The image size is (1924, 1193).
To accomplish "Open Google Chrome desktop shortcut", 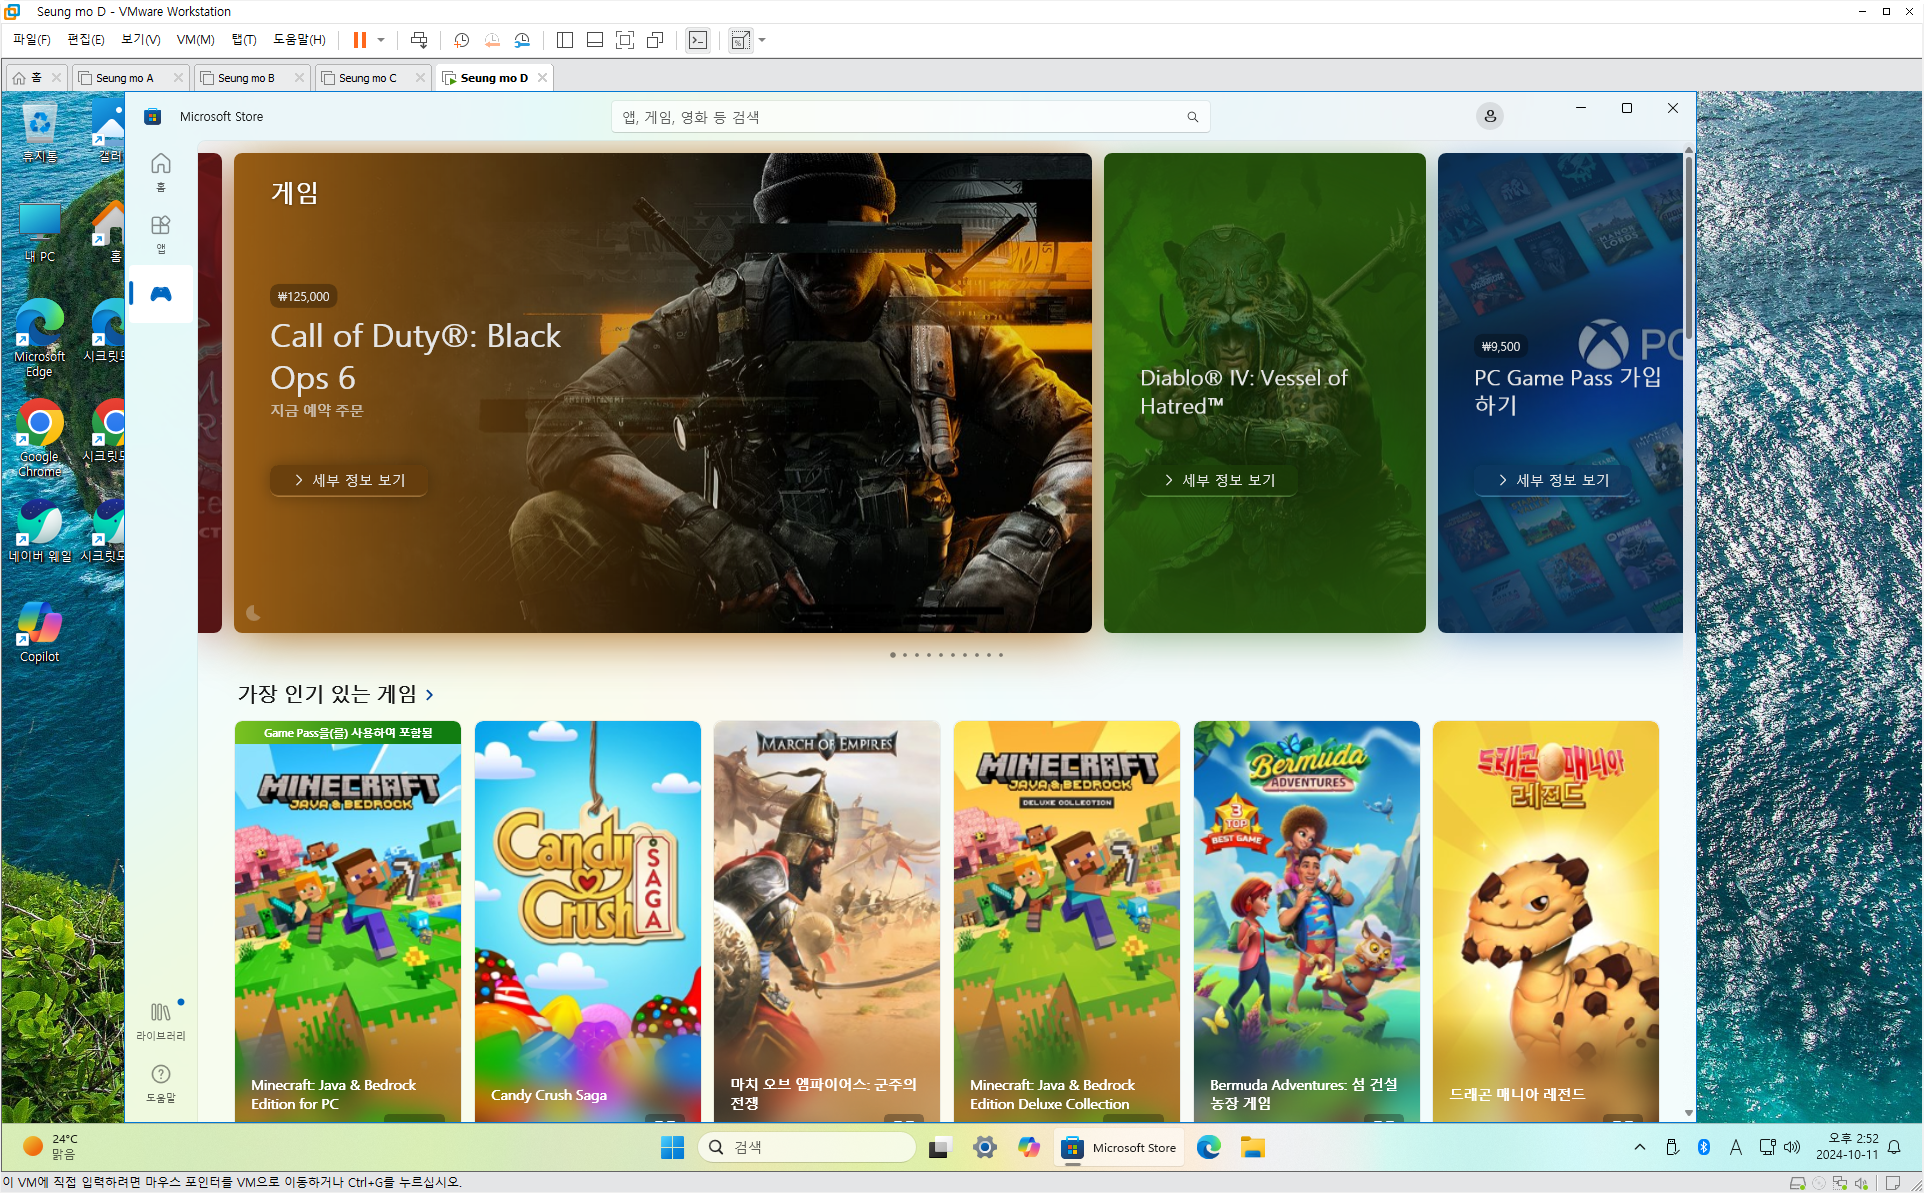I will point(40,438).
